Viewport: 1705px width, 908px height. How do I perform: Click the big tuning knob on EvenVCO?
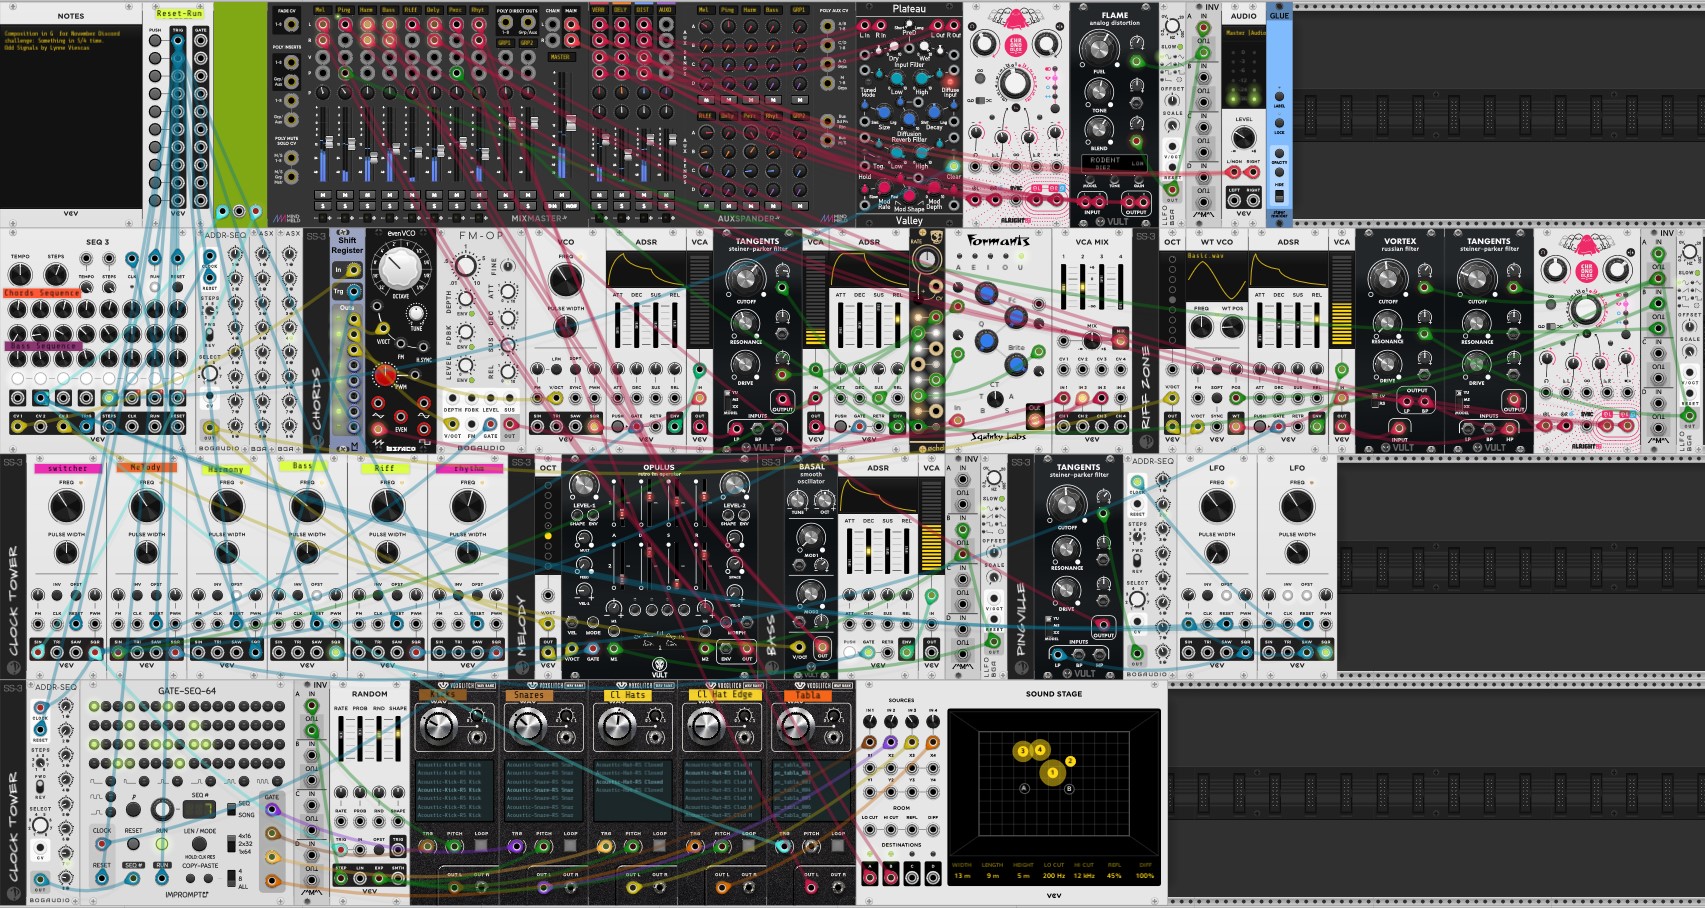[x=399, y=267]
